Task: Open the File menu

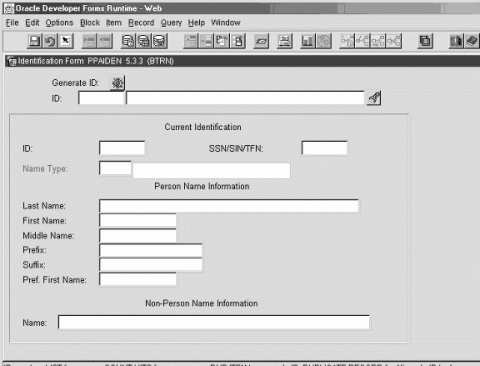Action: click(x=12, y=23)
